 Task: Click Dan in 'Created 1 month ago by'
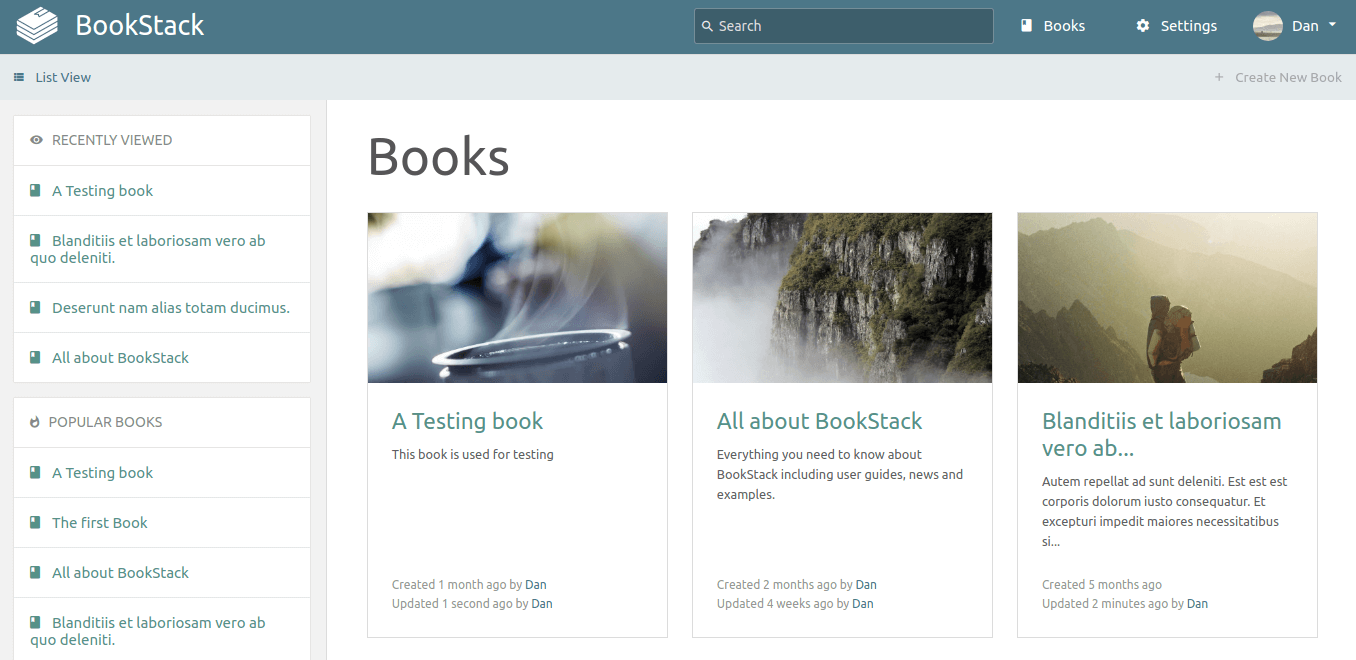[536, 584]
